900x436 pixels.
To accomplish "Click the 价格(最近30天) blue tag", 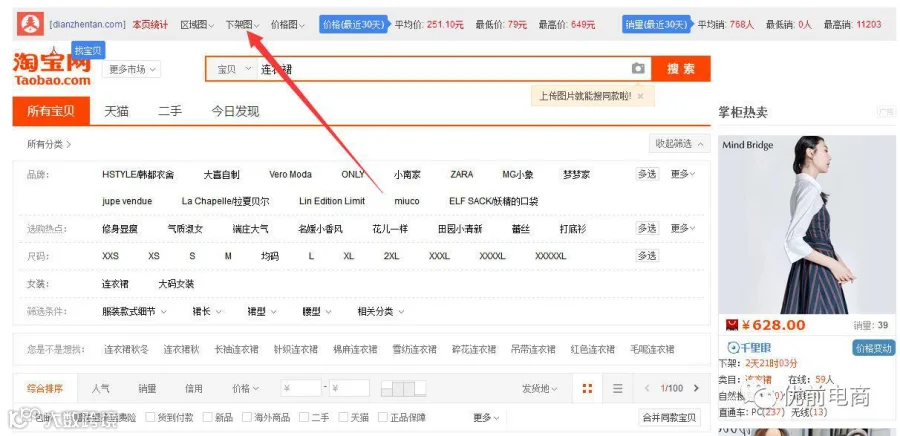I will pyautogui.click(x=354, y=25).
